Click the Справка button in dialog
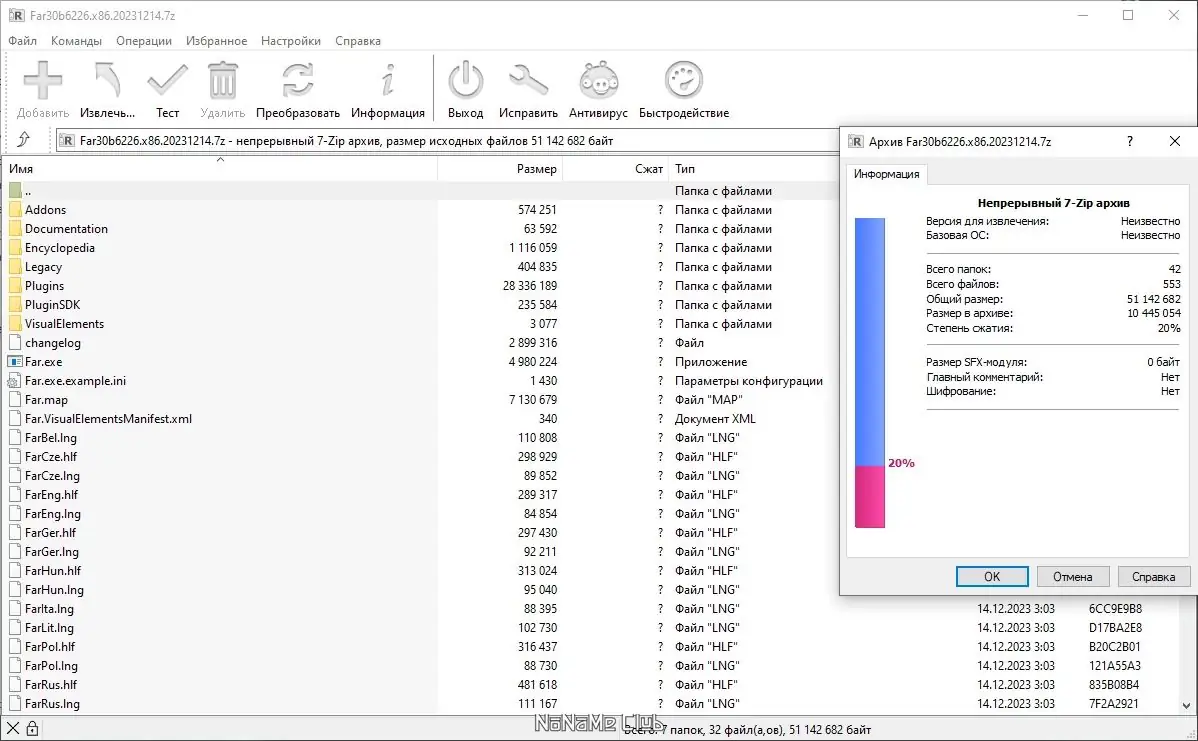 pyautogui.click(x=1153, y=577)
